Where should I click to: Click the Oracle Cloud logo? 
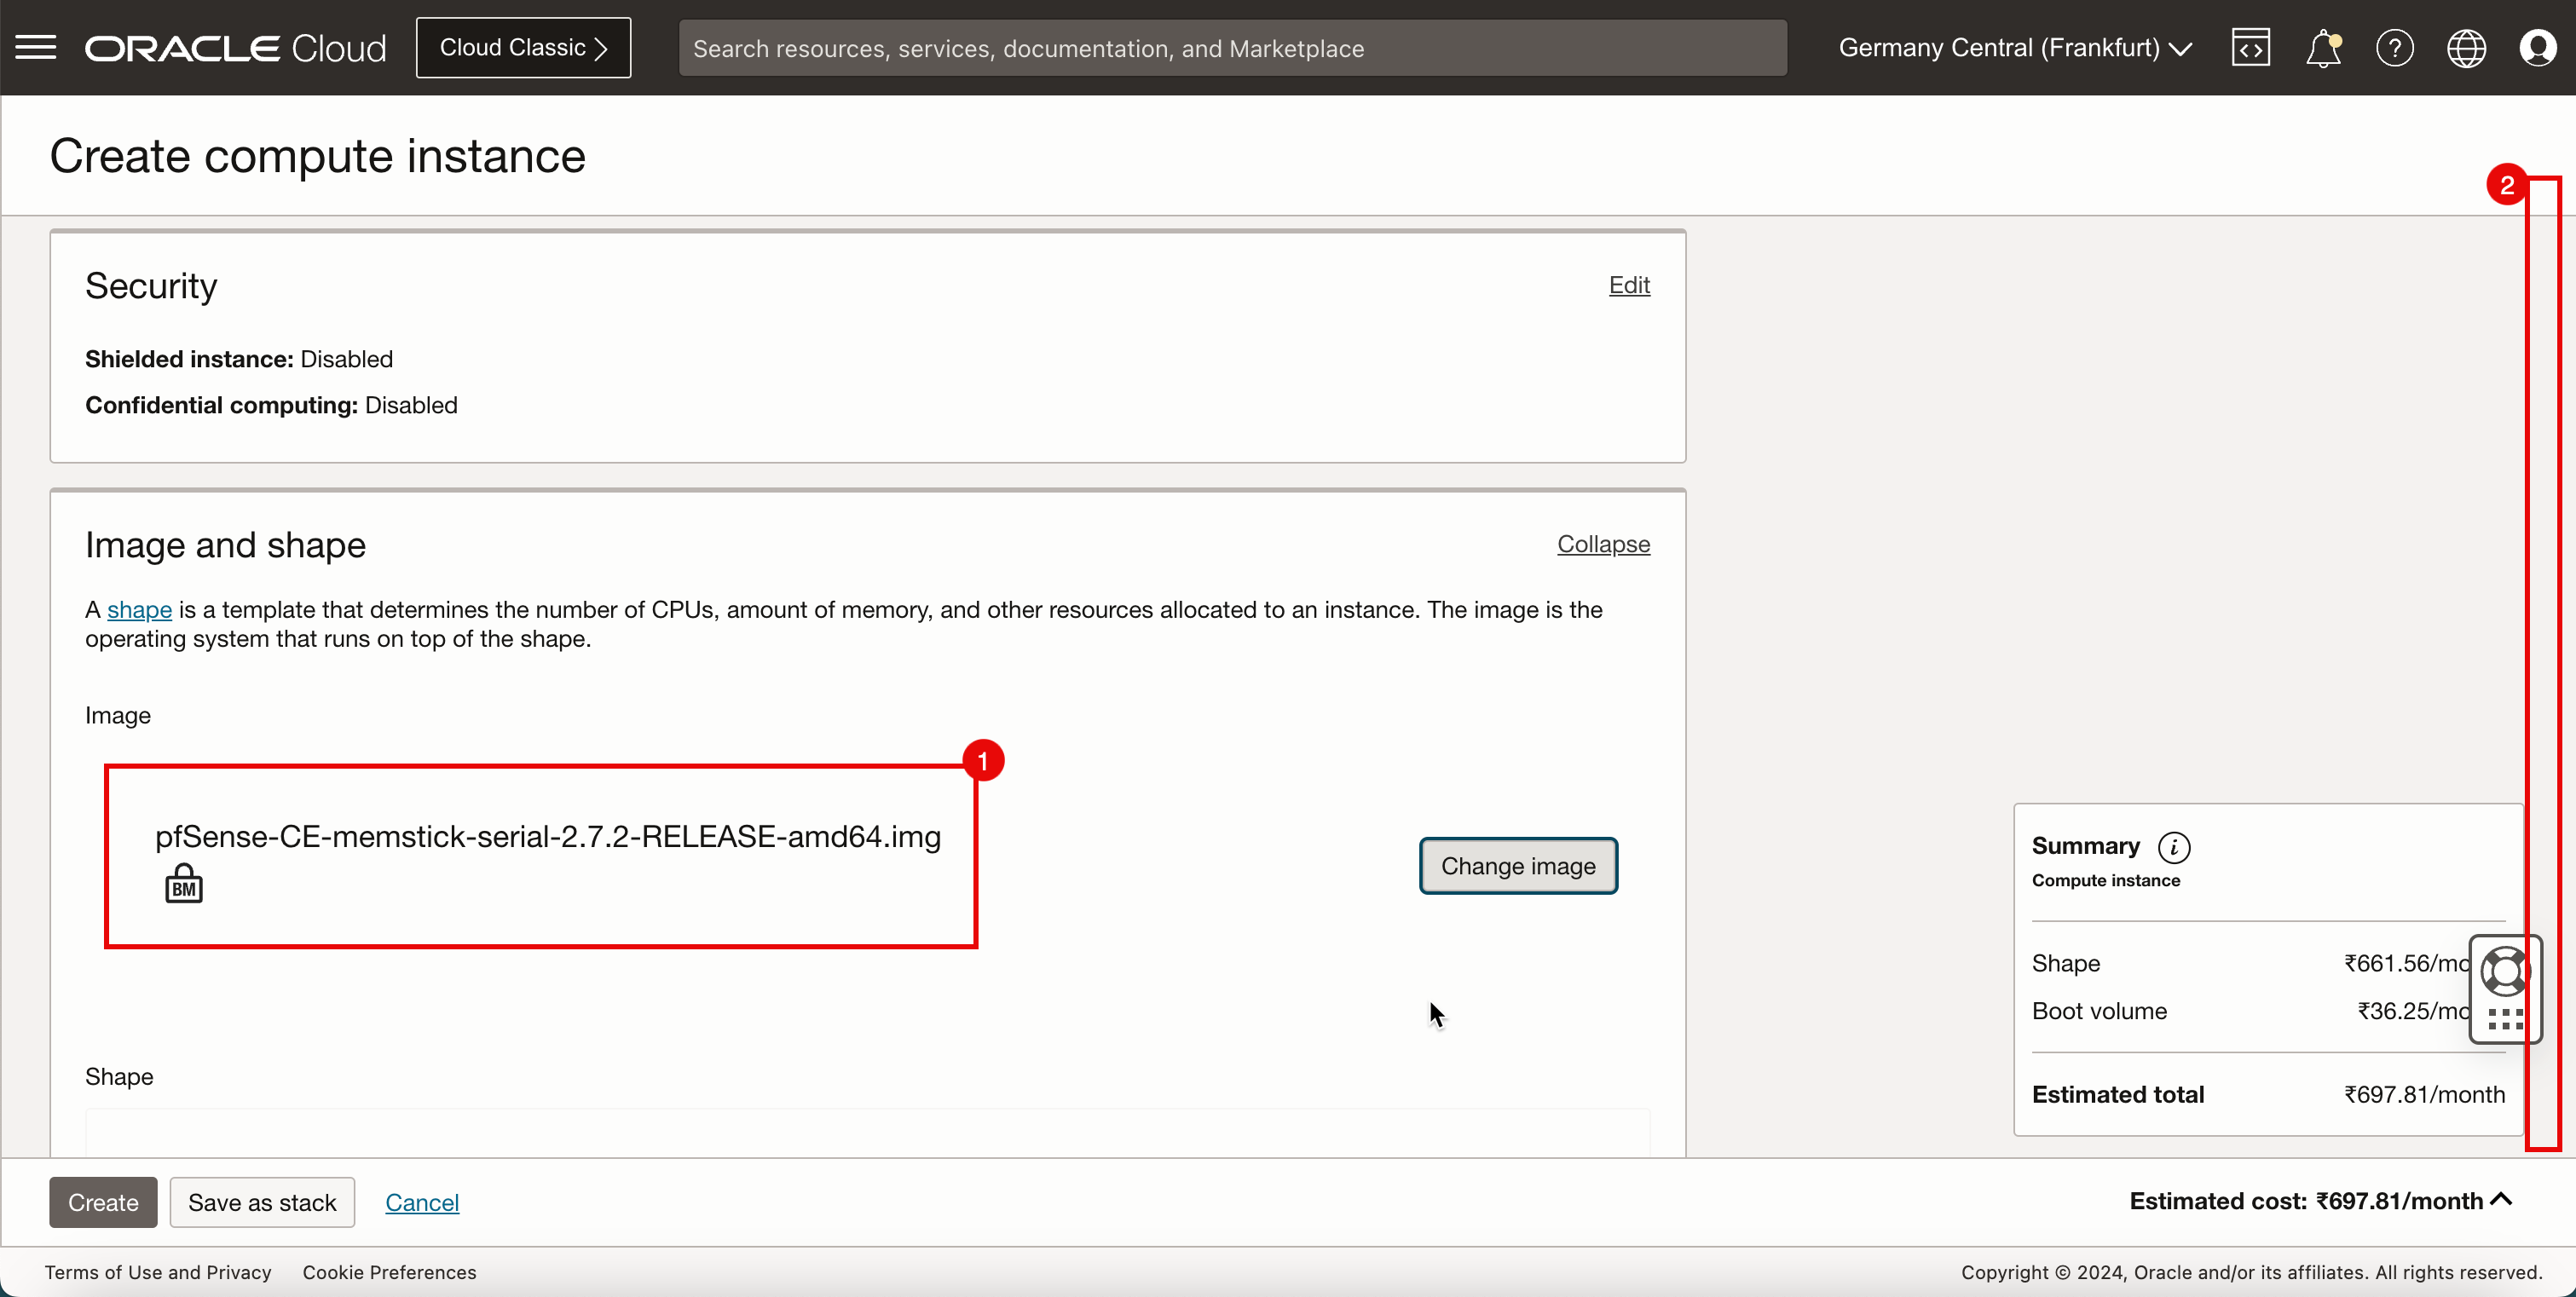tap(235, 47)
